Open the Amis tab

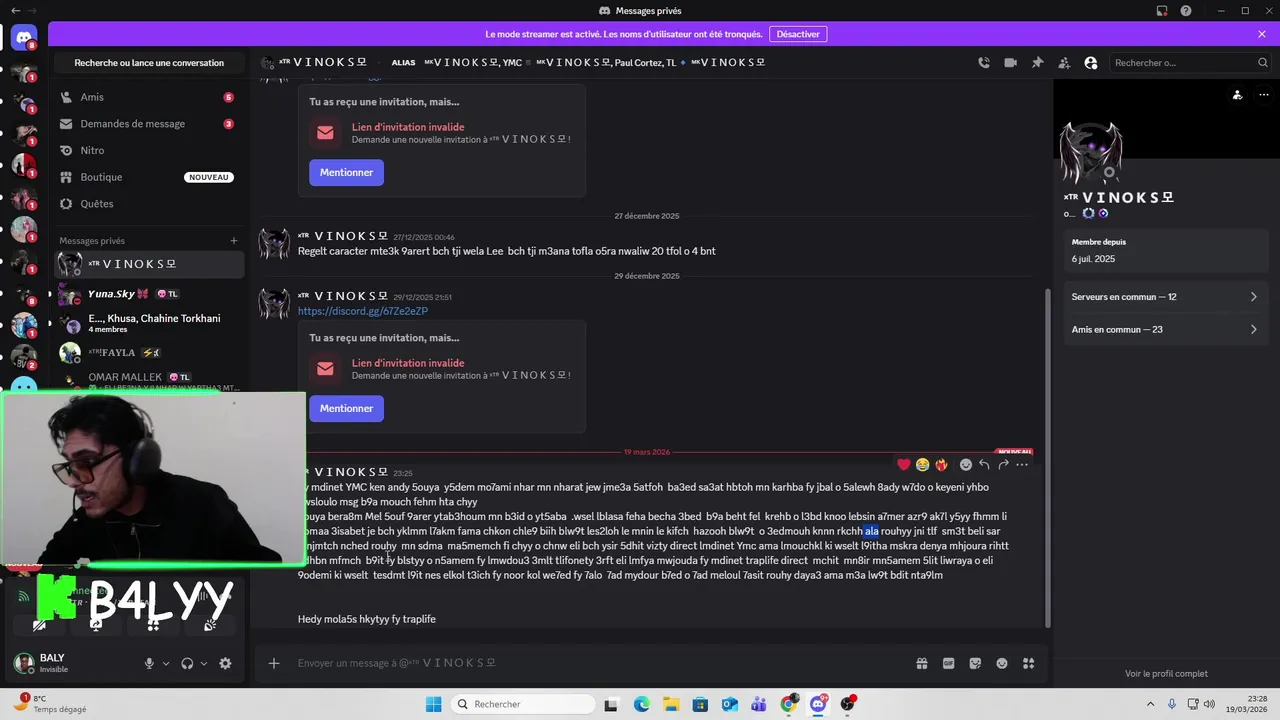click(149, 97)
